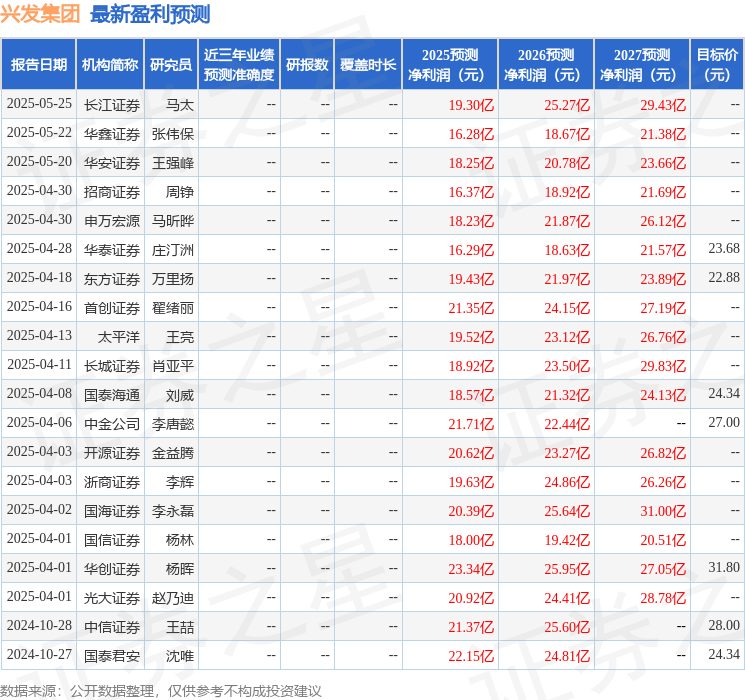Click date cell 2025-05-20
Viewport: 745px width, 700px height.
coord(39,162)
